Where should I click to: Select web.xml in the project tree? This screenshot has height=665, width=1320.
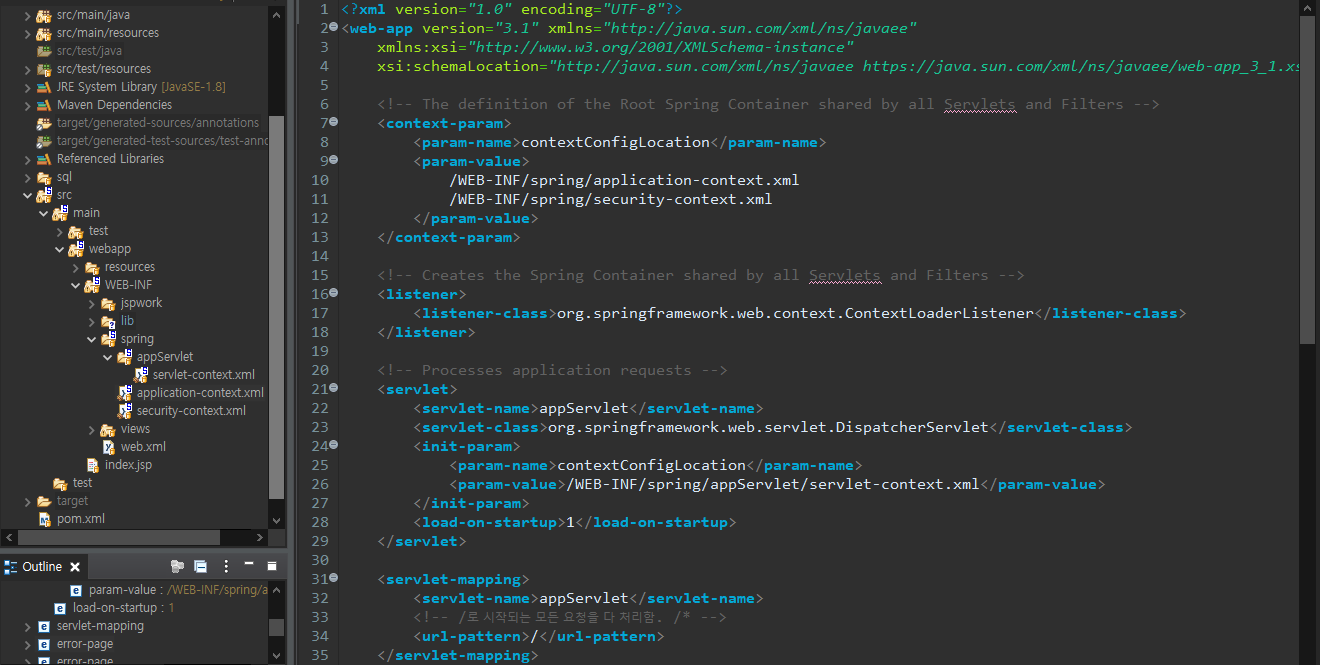[x=143, y=446]
